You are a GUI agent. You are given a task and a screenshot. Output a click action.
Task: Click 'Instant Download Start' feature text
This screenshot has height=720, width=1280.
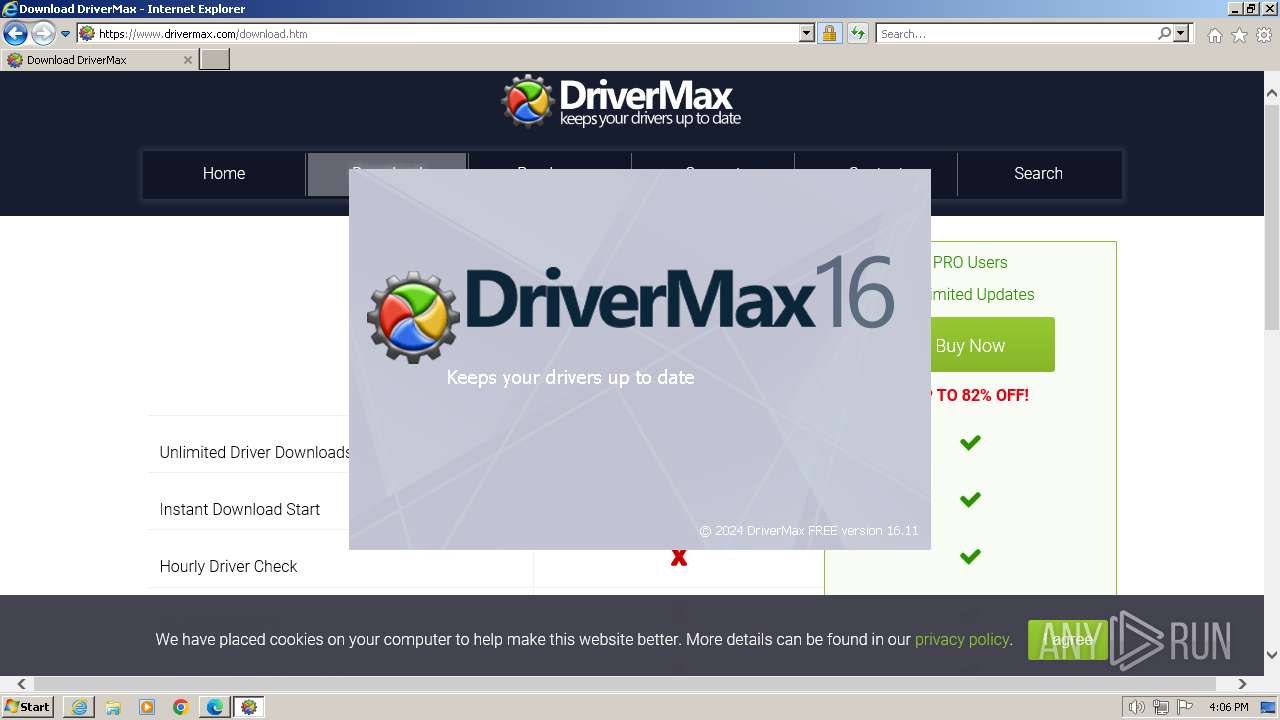pyautogui.click(x=240, y=509)
